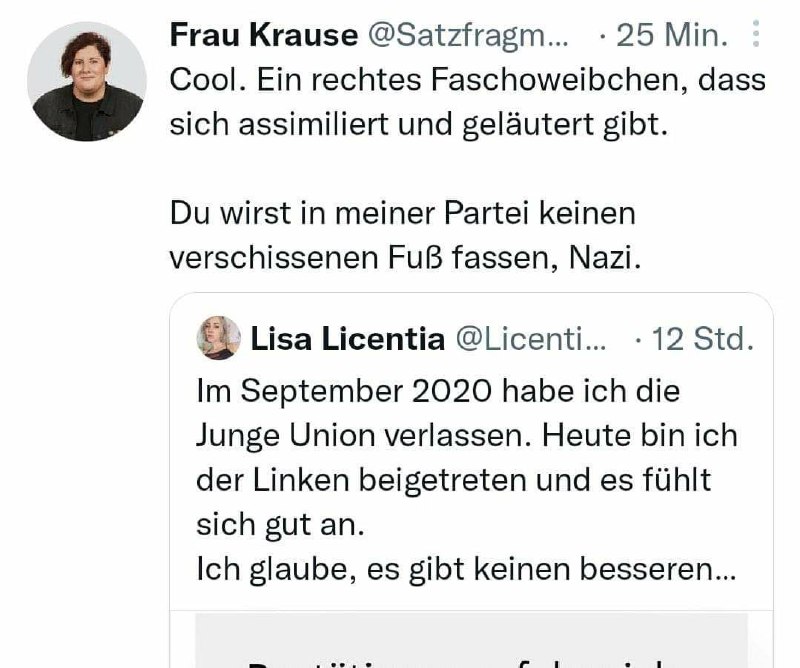Open the tweet's three-dot more options menu

(x=756, y=35)
